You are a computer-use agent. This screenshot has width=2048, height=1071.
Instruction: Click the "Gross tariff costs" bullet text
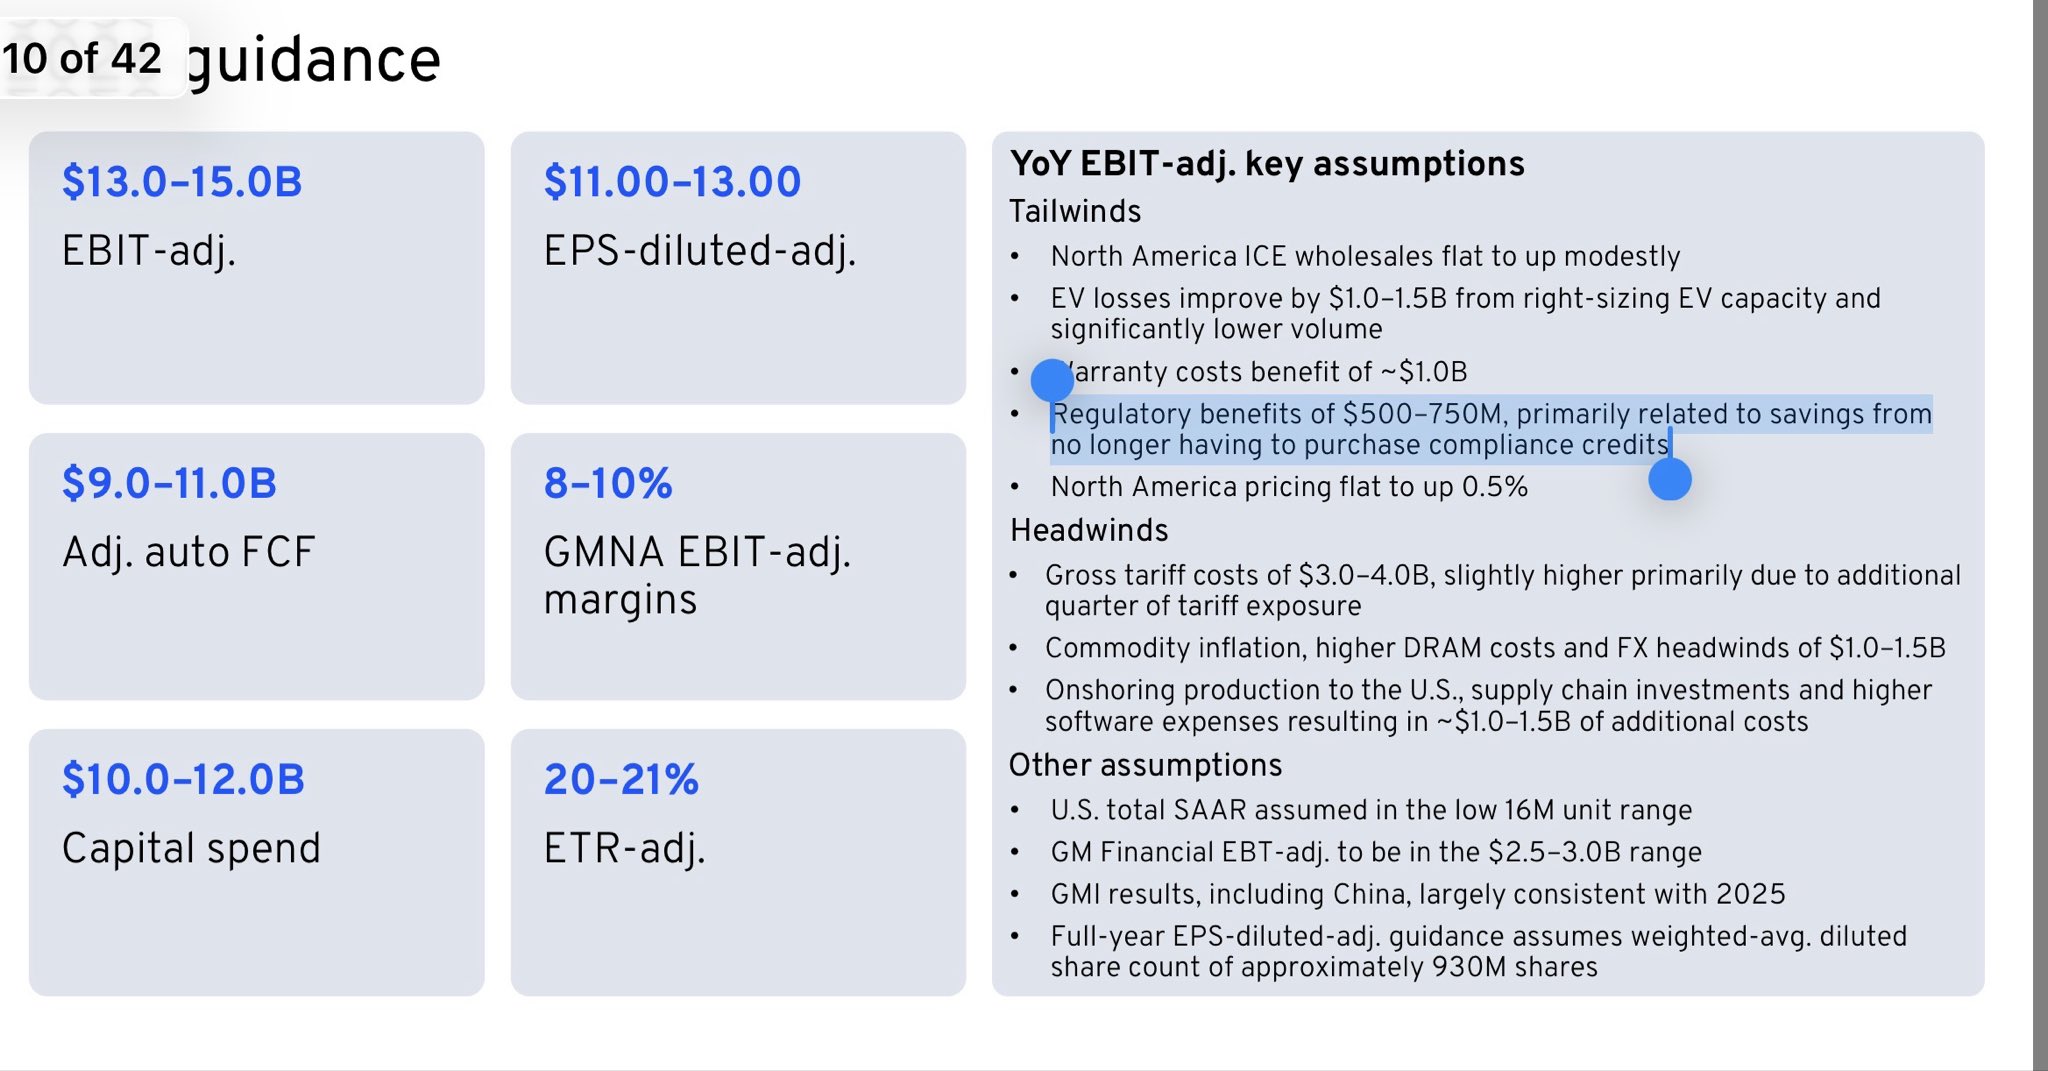(x=1502, y=575)
